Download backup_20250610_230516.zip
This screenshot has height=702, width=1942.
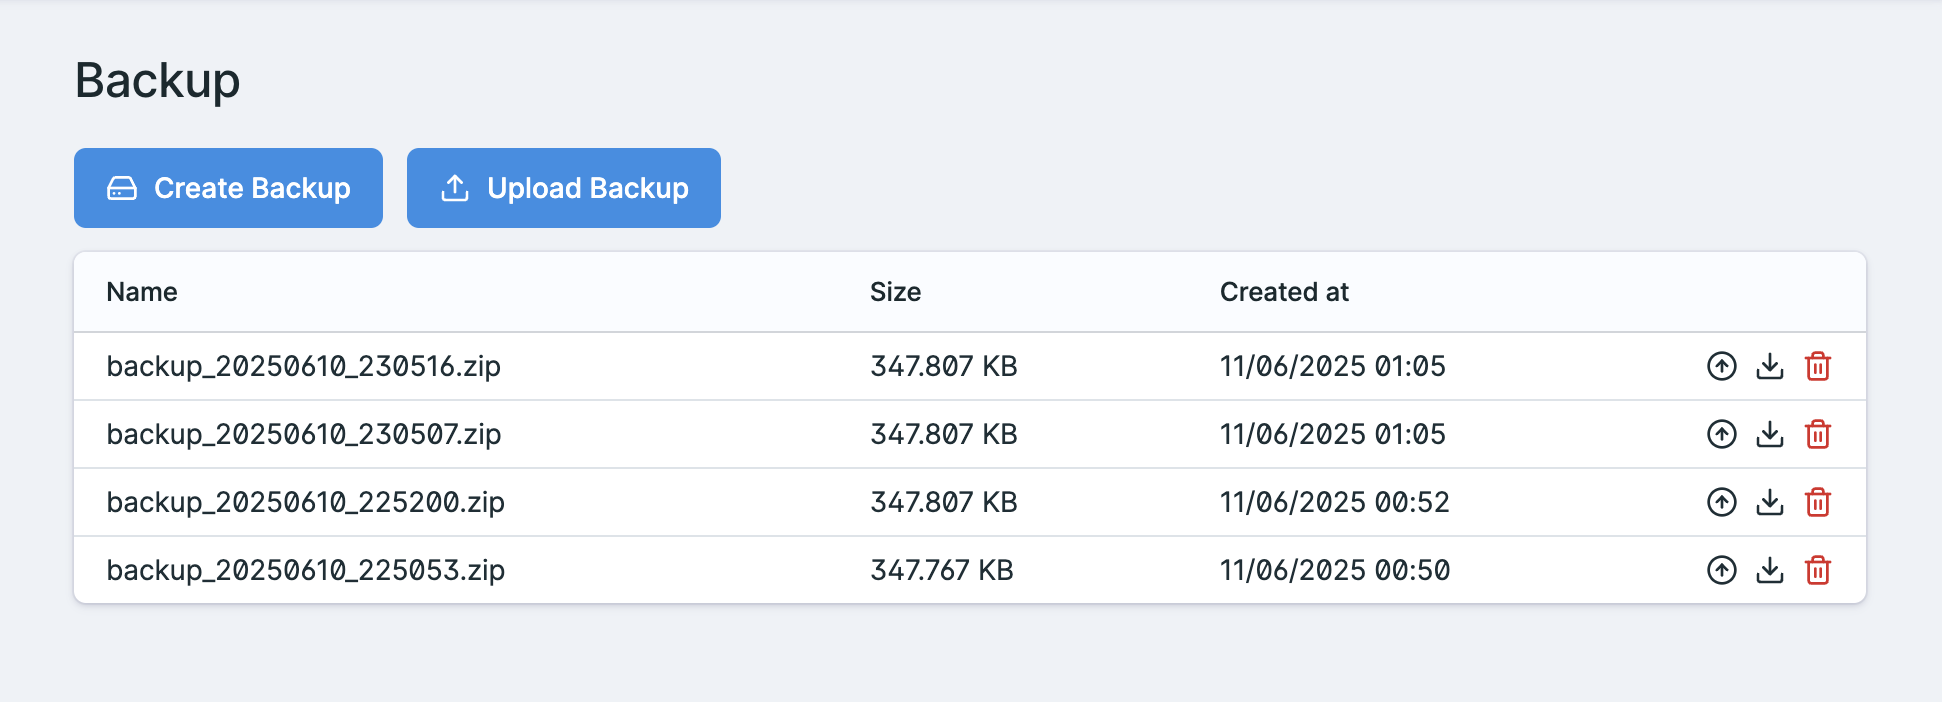pos(1770,367)
